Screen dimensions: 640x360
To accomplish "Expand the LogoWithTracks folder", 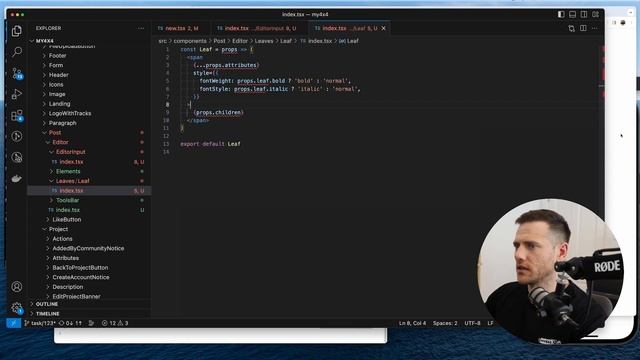I will (89, 113).
